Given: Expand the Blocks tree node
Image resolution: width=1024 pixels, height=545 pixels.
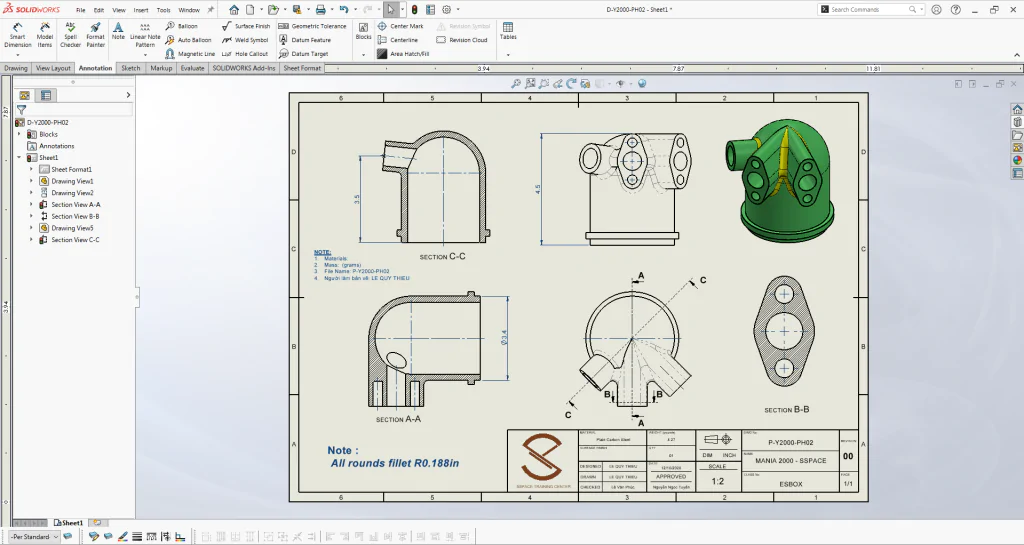Looking at the screenshot, I should [19, 134].
